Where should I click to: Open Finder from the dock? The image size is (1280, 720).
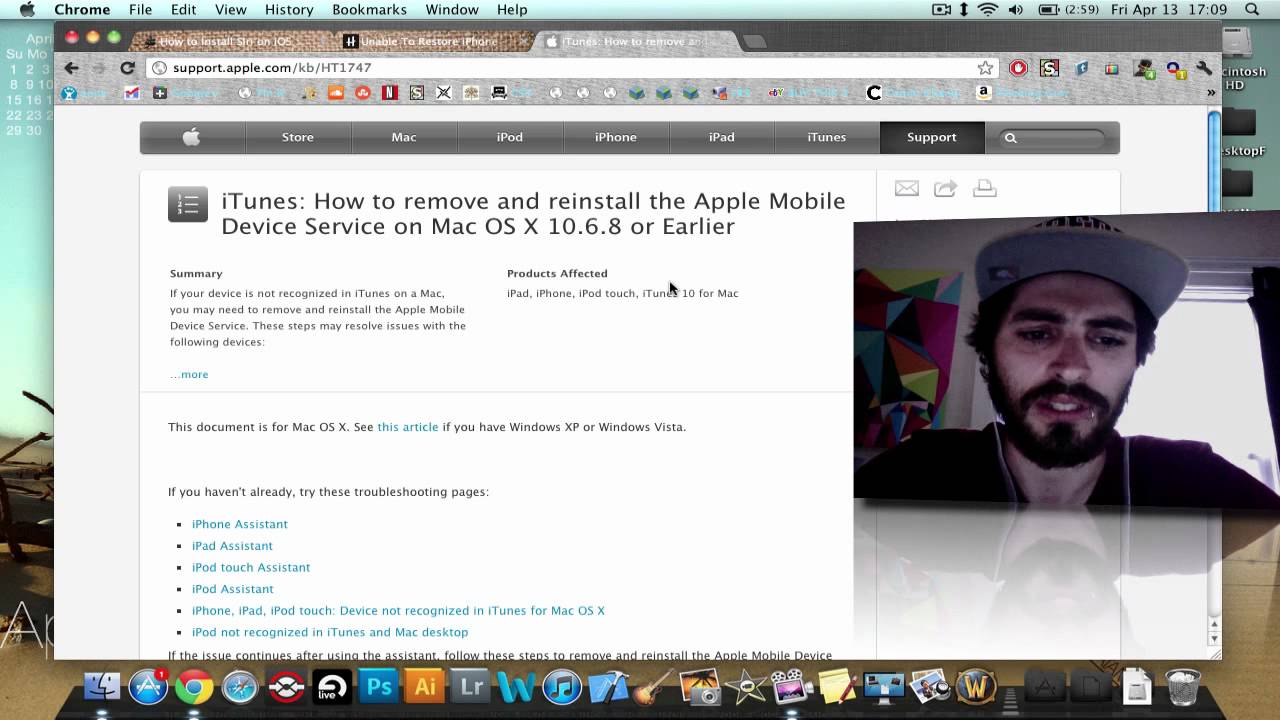101,688
